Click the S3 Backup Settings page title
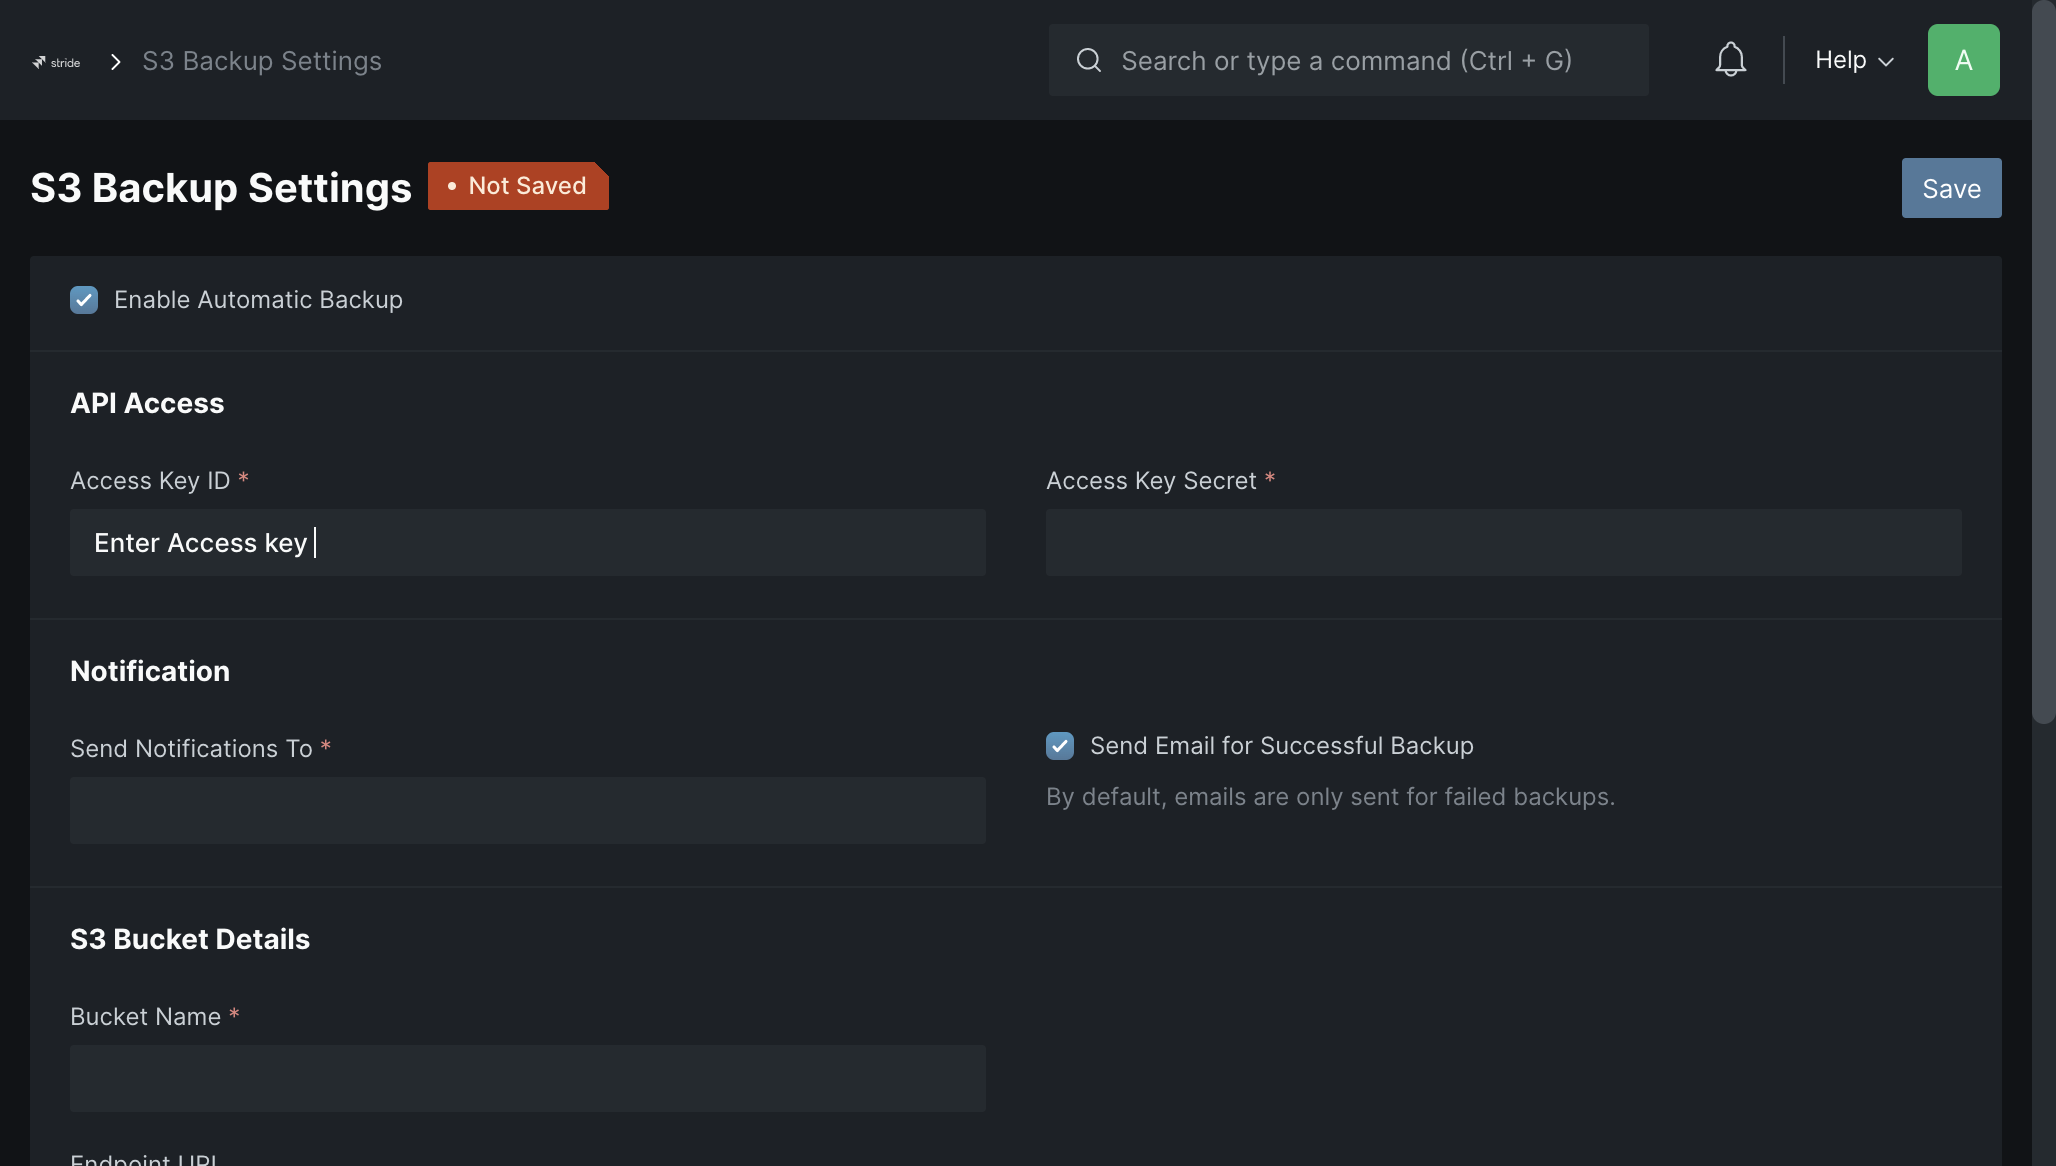 coord(221,188)
